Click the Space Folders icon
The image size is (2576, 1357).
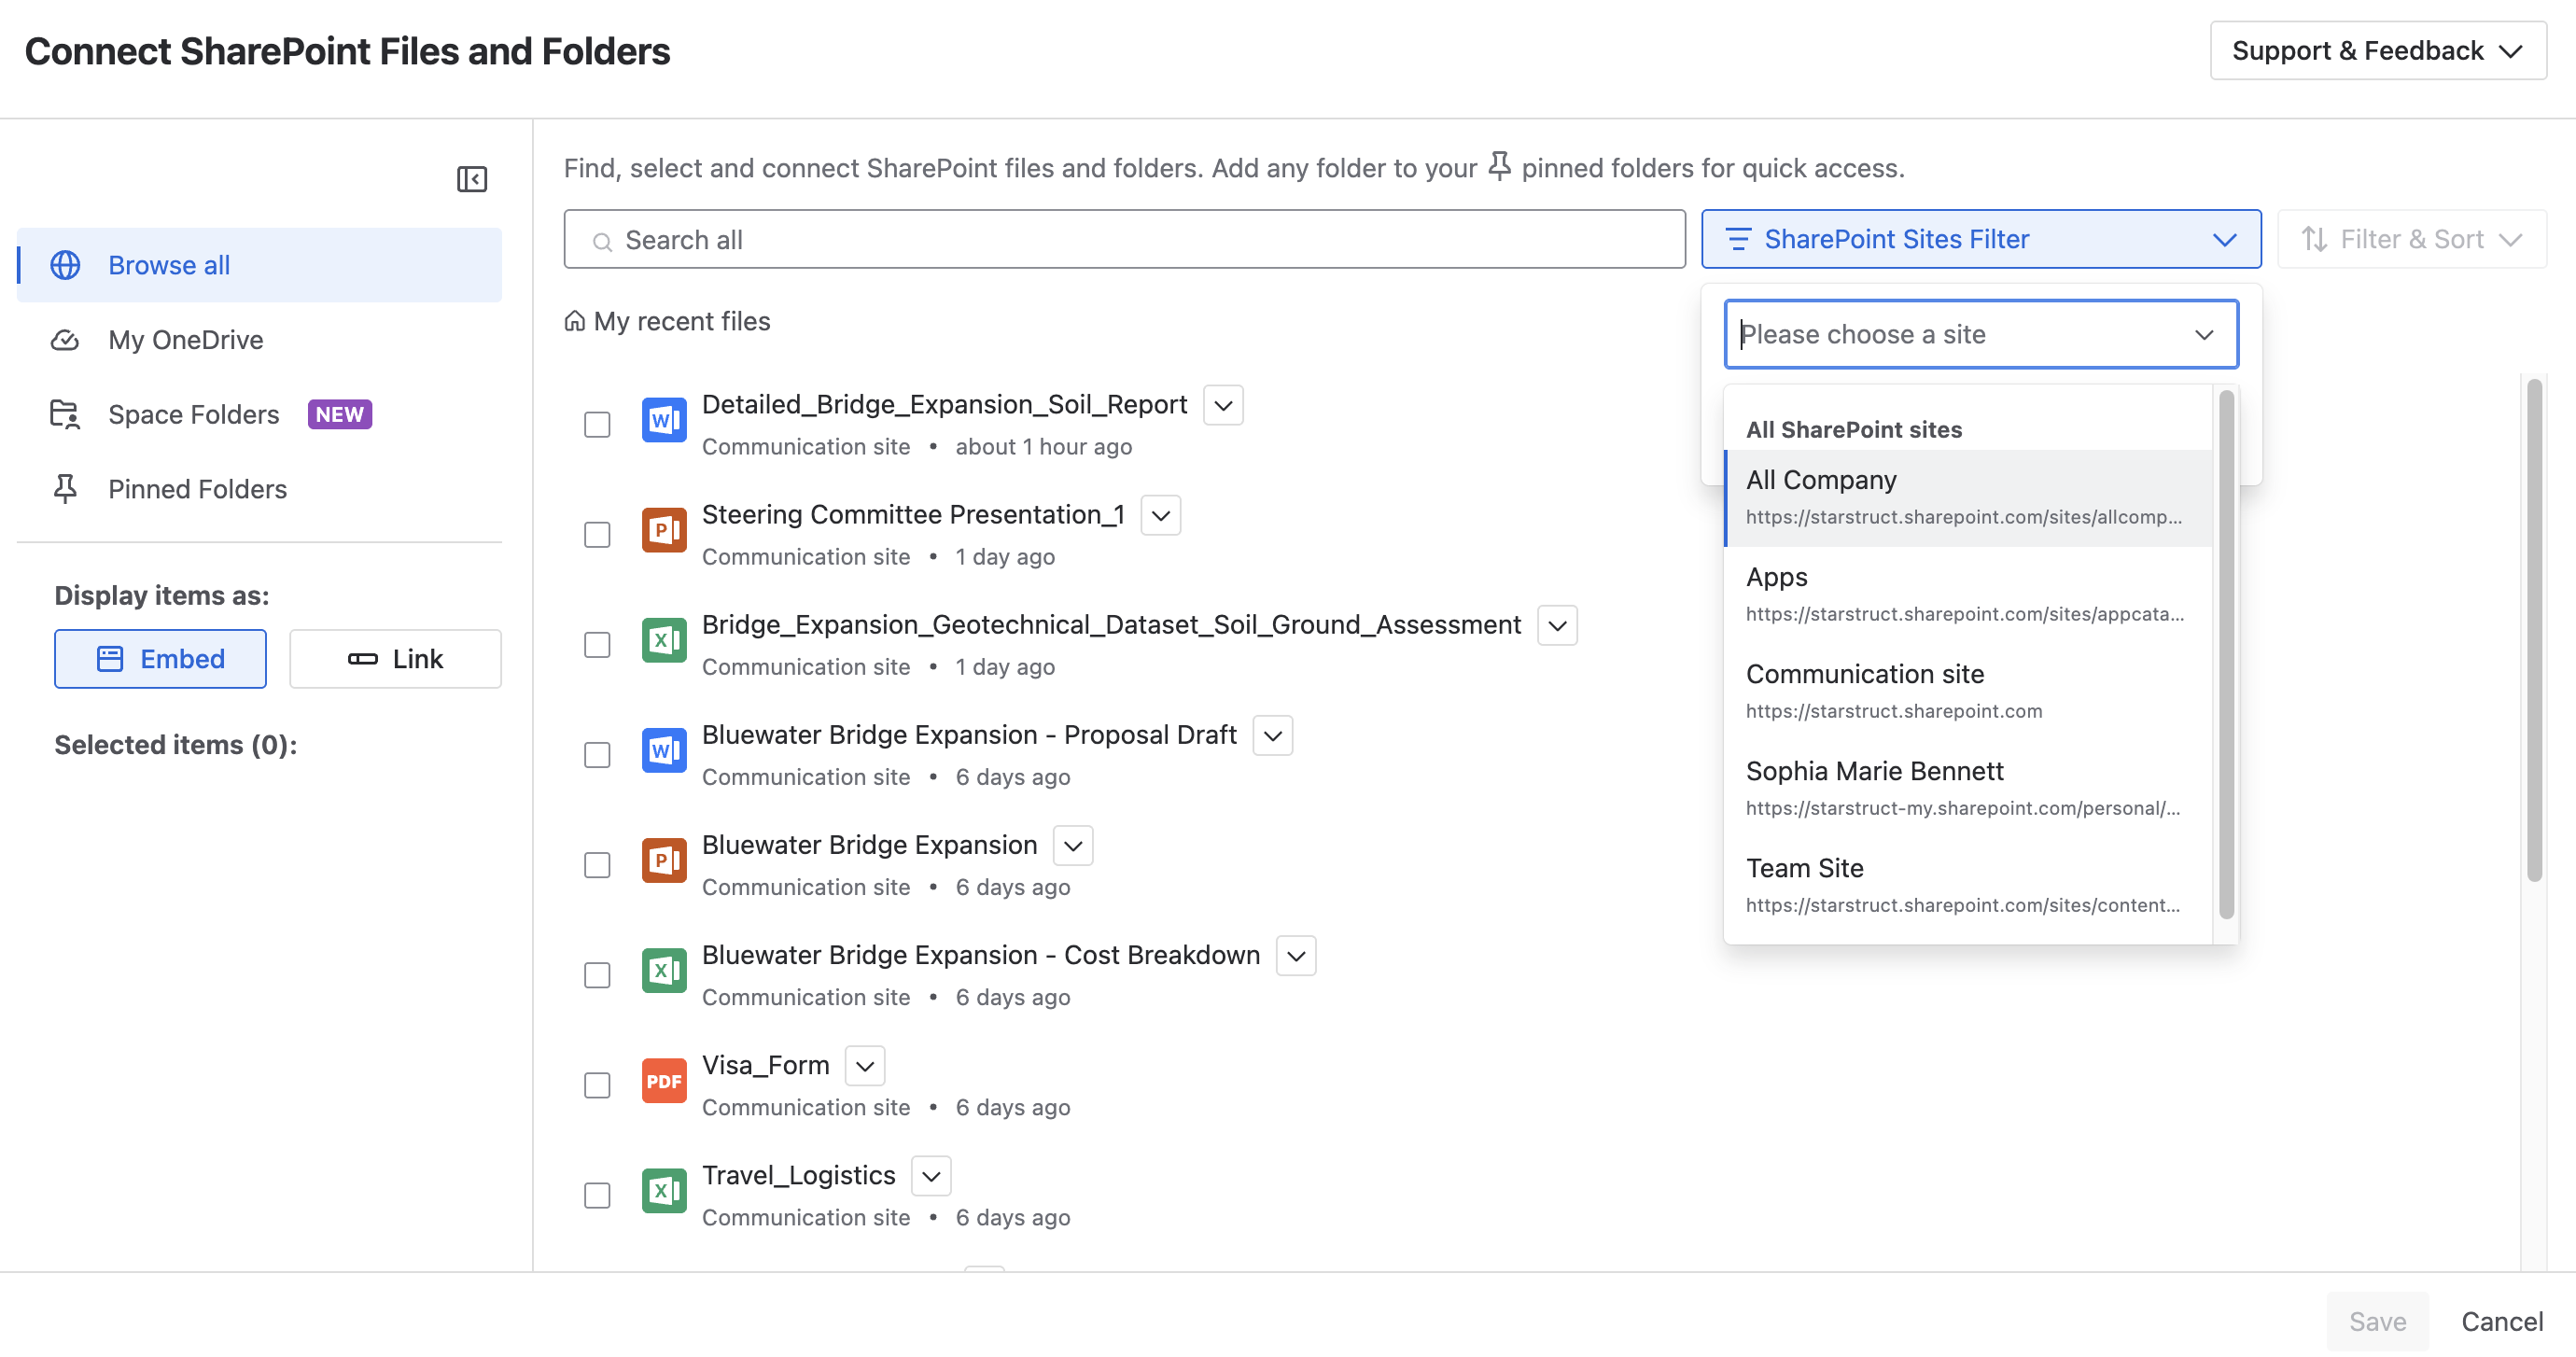[x=66, y=414]
